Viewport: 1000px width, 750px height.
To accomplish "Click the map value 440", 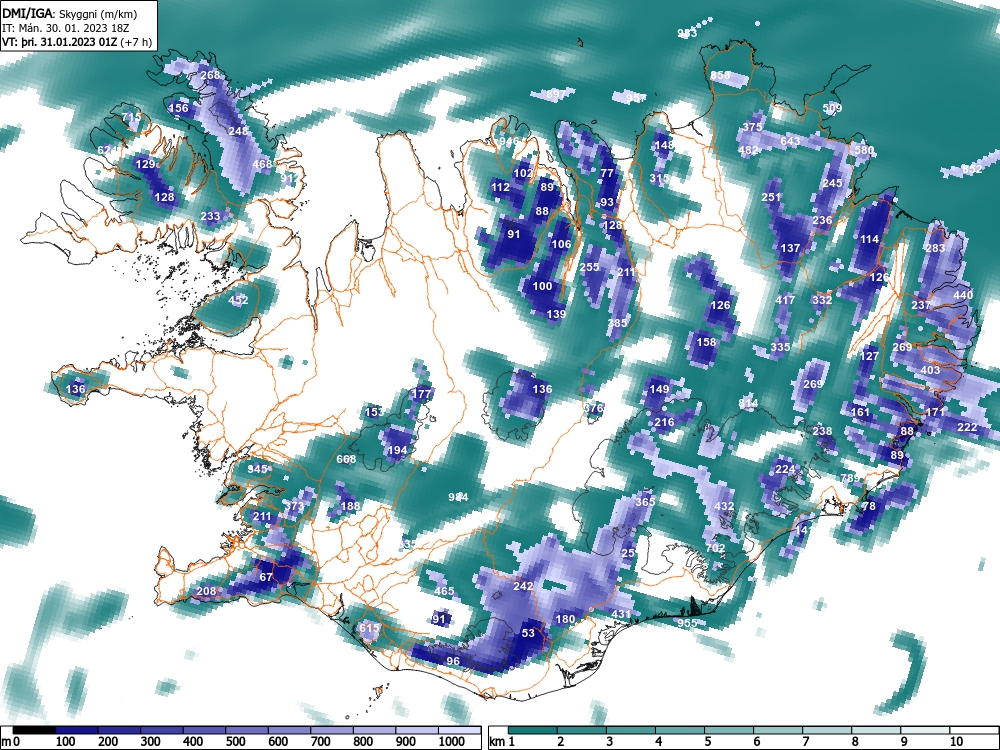I will [963, 295].
